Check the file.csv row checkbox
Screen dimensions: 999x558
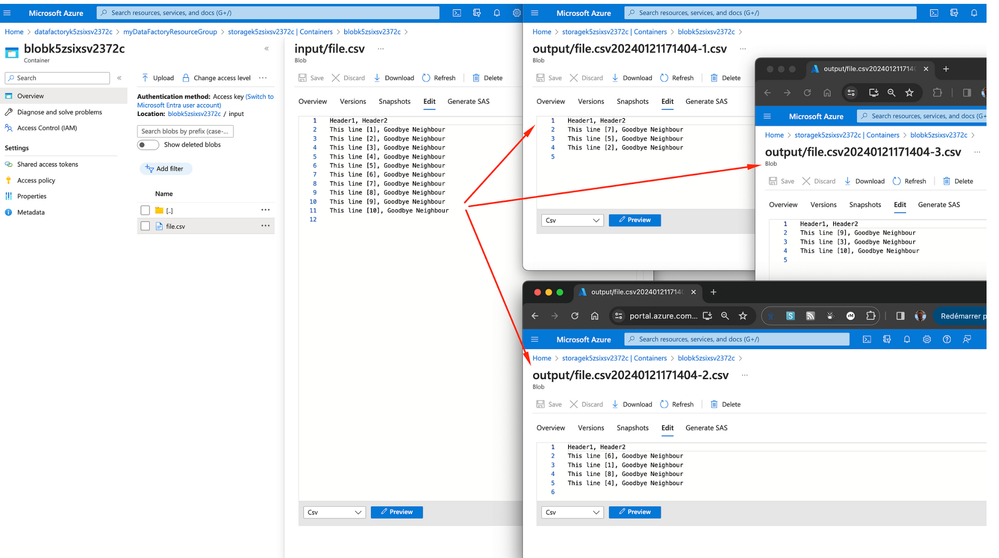[x=145, y=226]
